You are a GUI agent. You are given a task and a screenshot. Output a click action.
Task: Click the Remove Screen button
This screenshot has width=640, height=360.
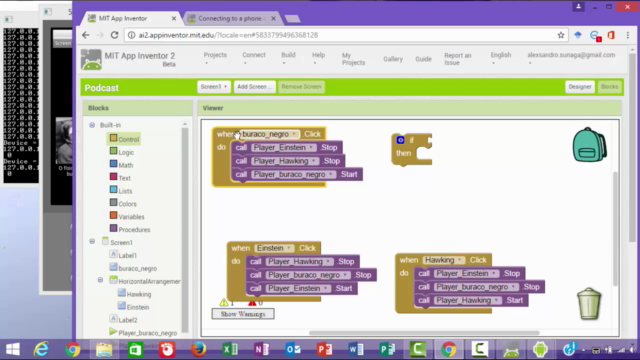pos(301,87)
